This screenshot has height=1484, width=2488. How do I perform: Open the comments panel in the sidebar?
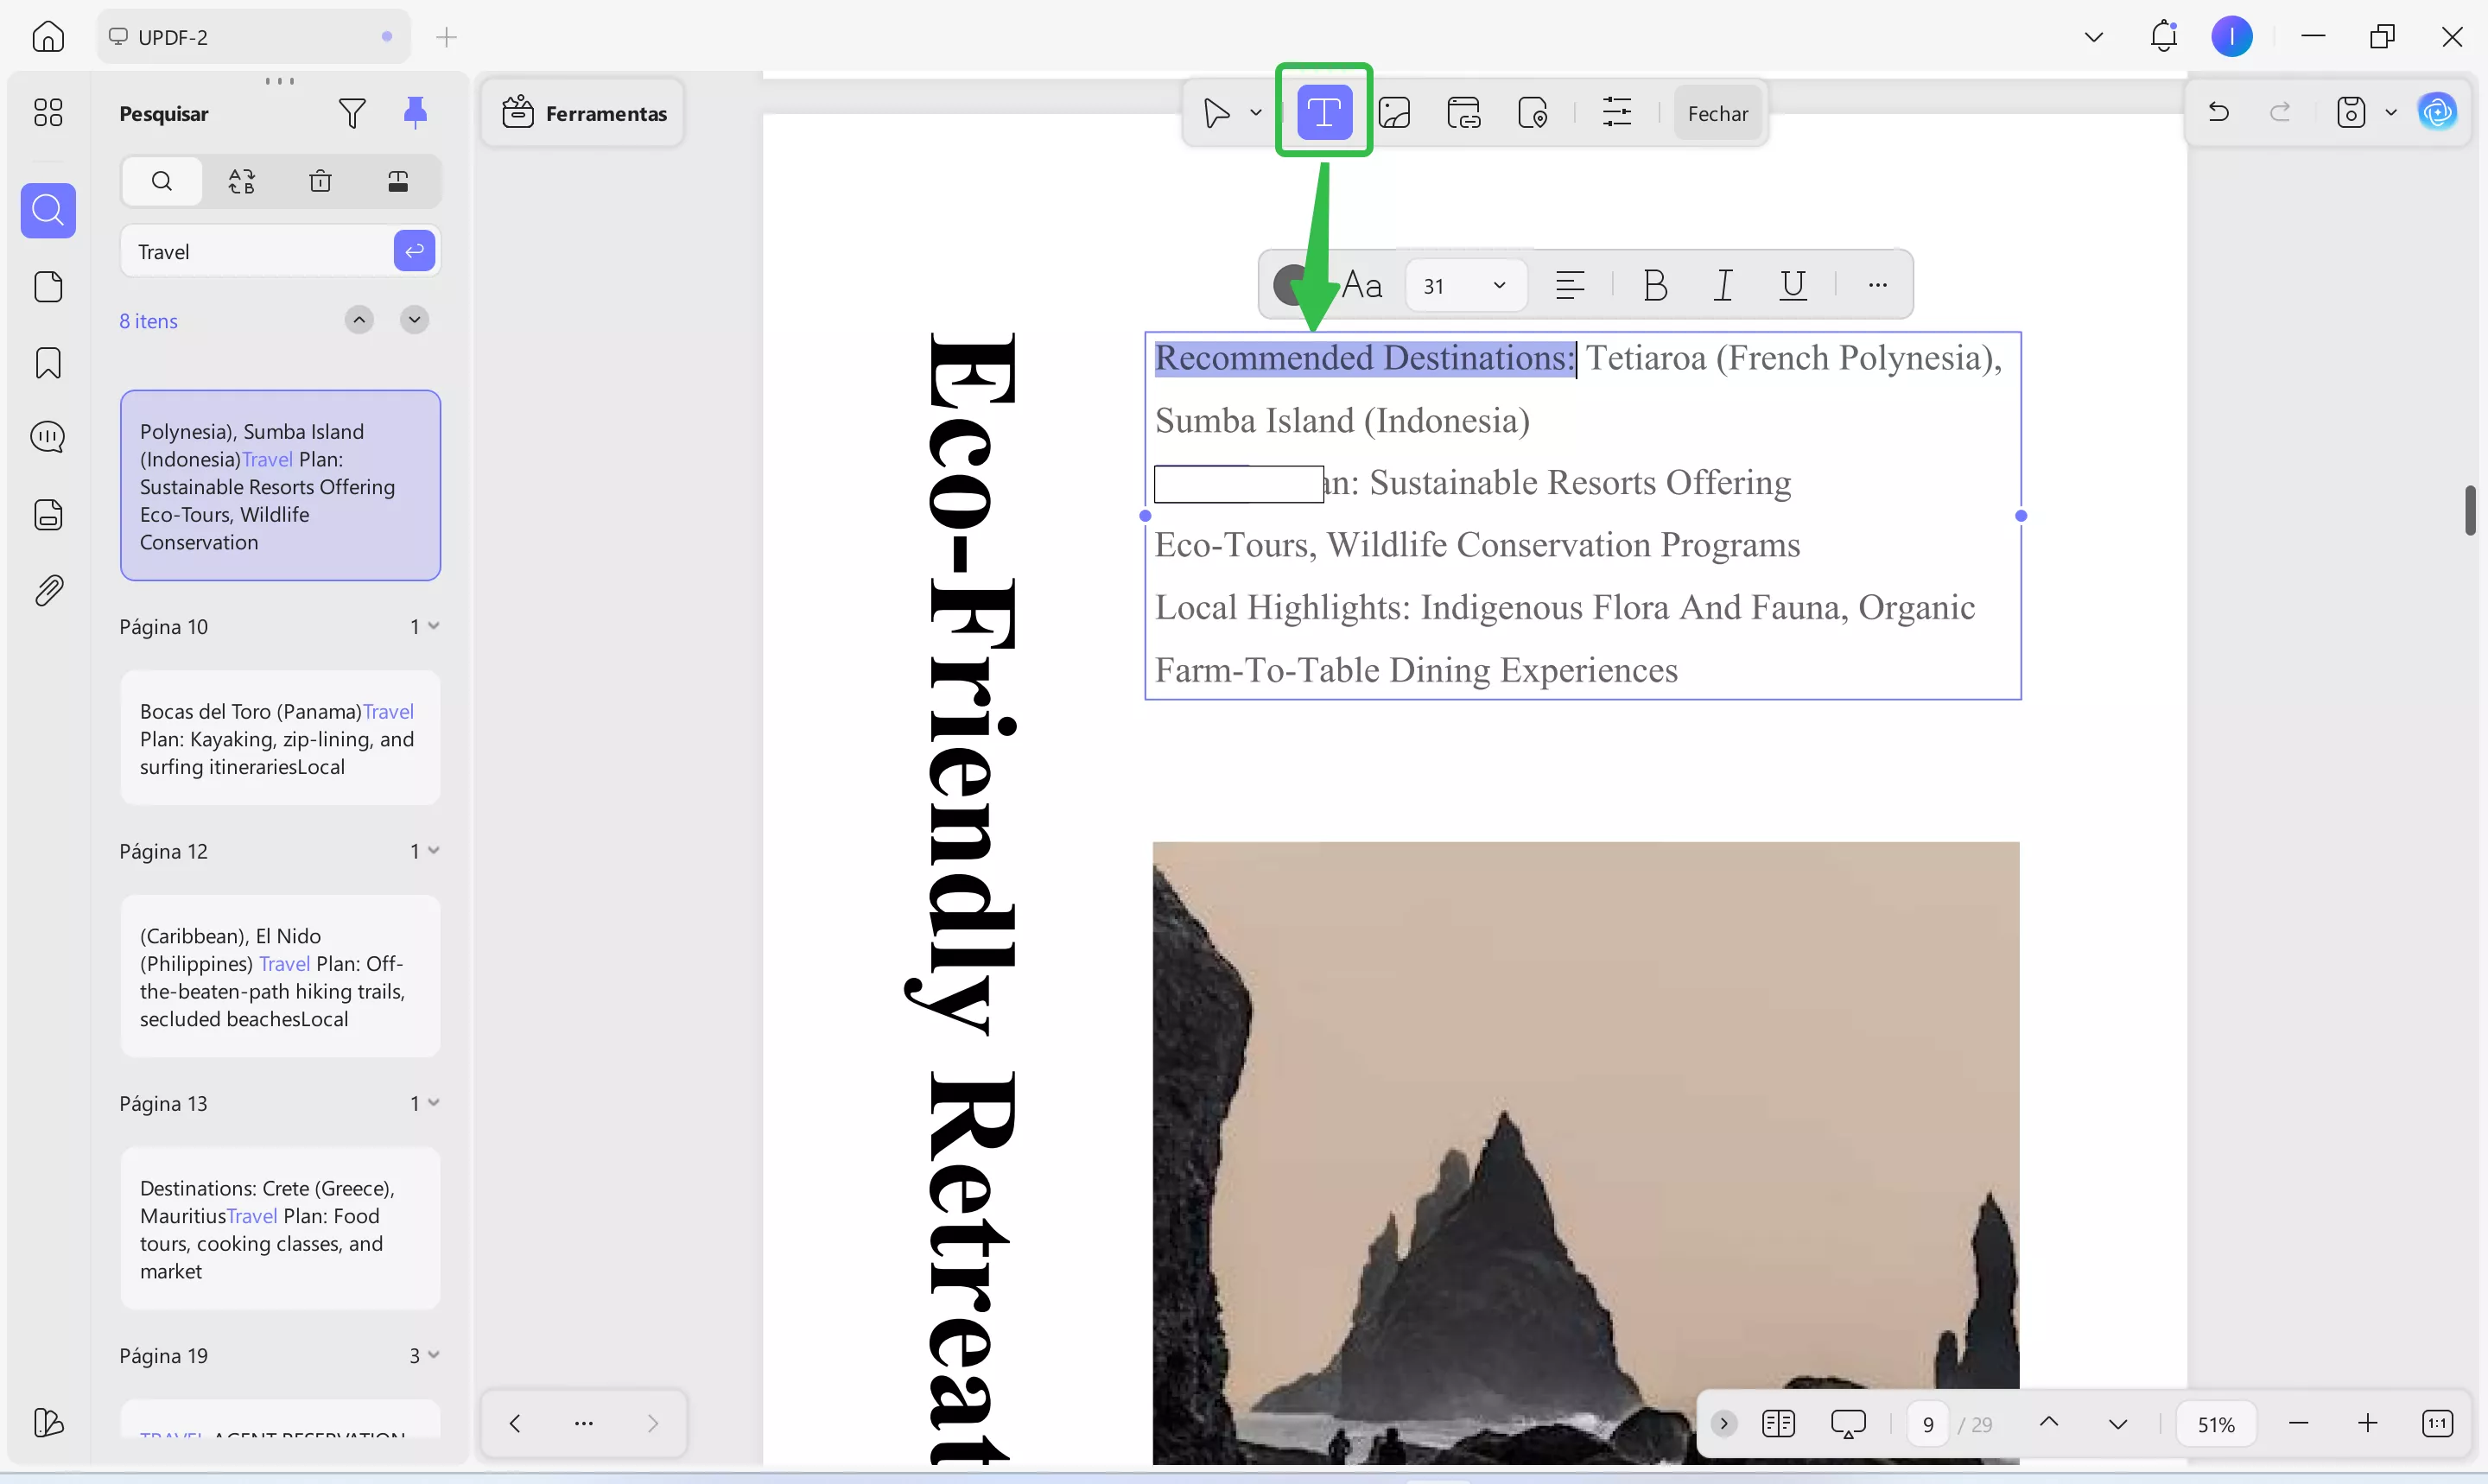coord(47,437)
